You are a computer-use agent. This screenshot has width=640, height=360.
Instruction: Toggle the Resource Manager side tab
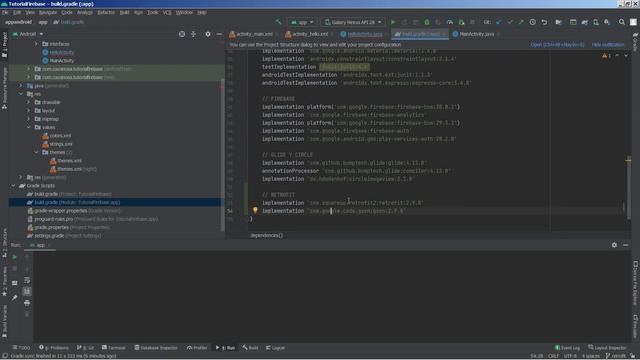[x=4, y=88]
